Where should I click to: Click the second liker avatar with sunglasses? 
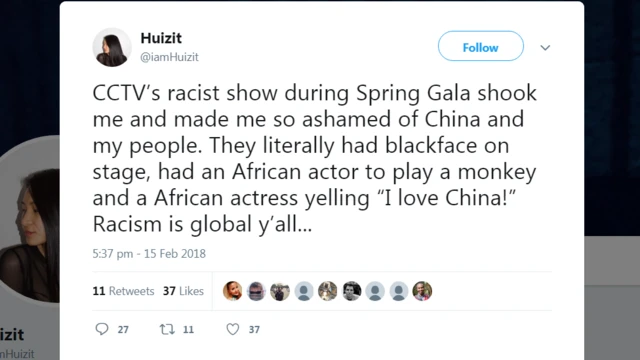click(x=256, y=291)
